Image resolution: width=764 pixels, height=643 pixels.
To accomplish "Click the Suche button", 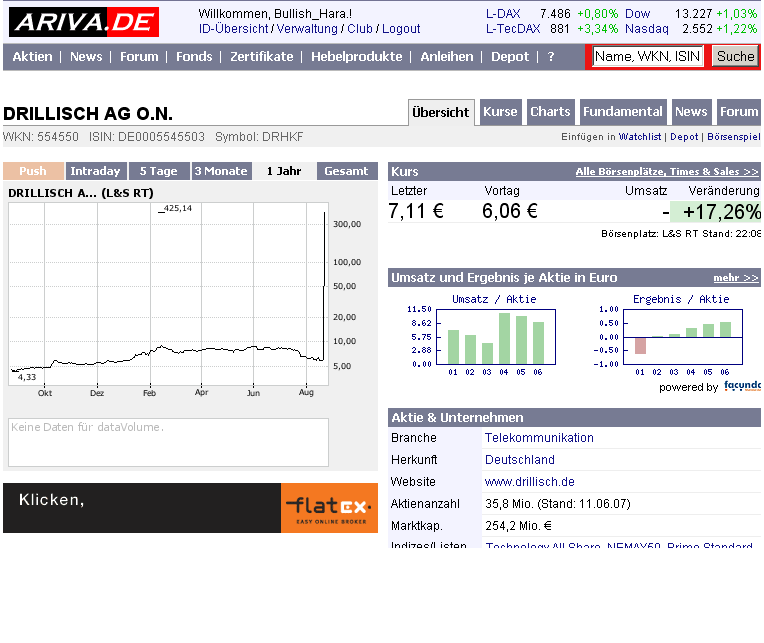I will pos(735,57).
